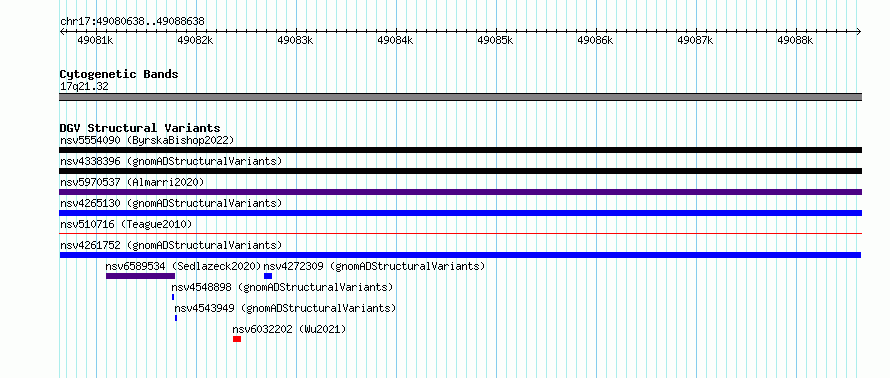Open the nsv4261752 variant label
This screenshot has width=890, height=378.
tap(171, 245)
